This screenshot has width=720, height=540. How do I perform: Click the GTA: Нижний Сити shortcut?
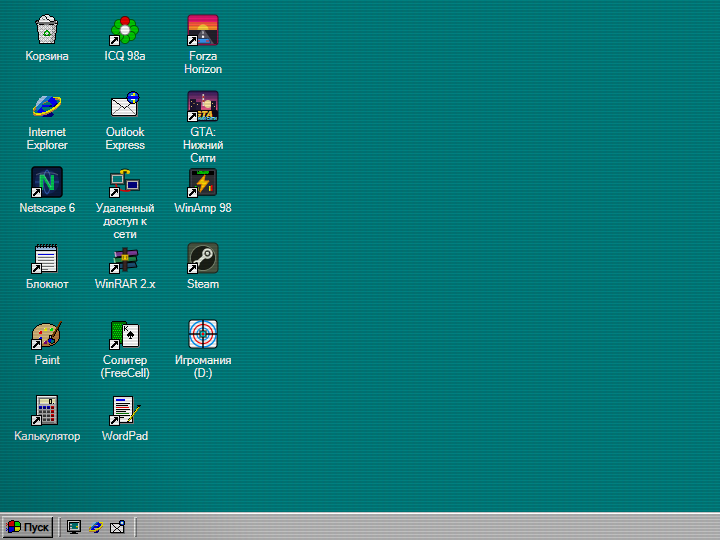coord(202,106)
